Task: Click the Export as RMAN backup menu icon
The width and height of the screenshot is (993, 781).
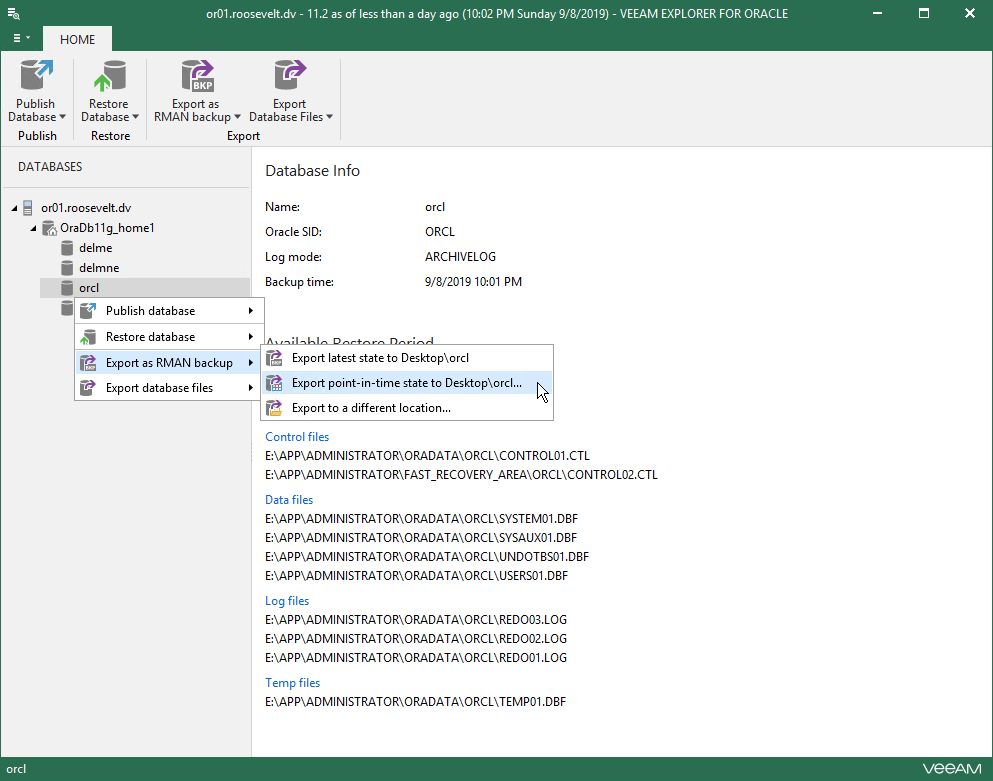Action: [88, 363]
